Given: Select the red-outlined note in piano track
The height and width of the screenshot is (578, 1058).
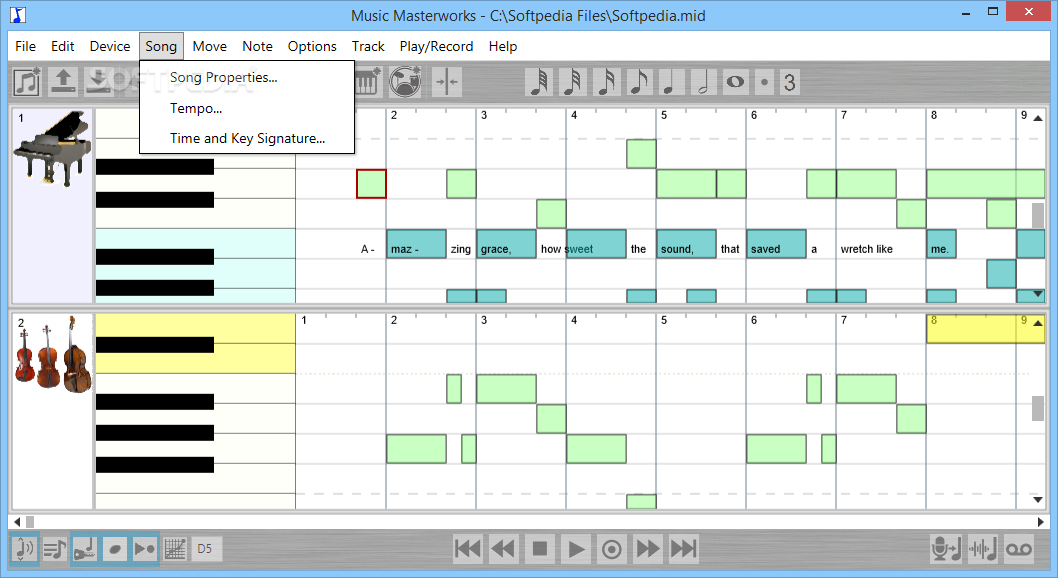Looking at the screenshot, I should tap(371, 183).
